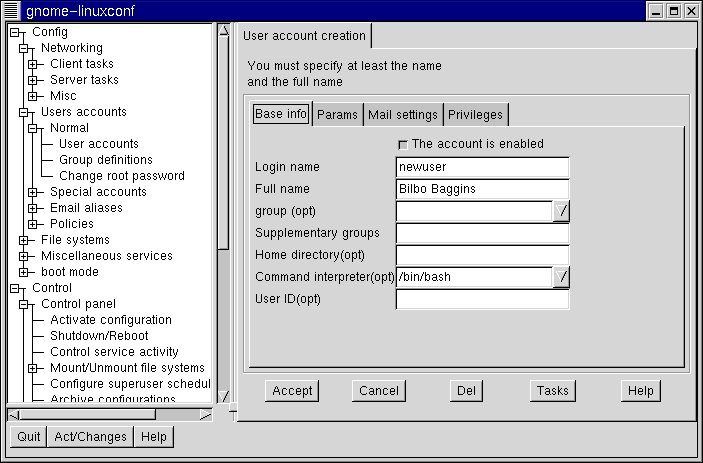Select Change root password in tree
Screen dimensions: 703x463
tap(121, 176)
